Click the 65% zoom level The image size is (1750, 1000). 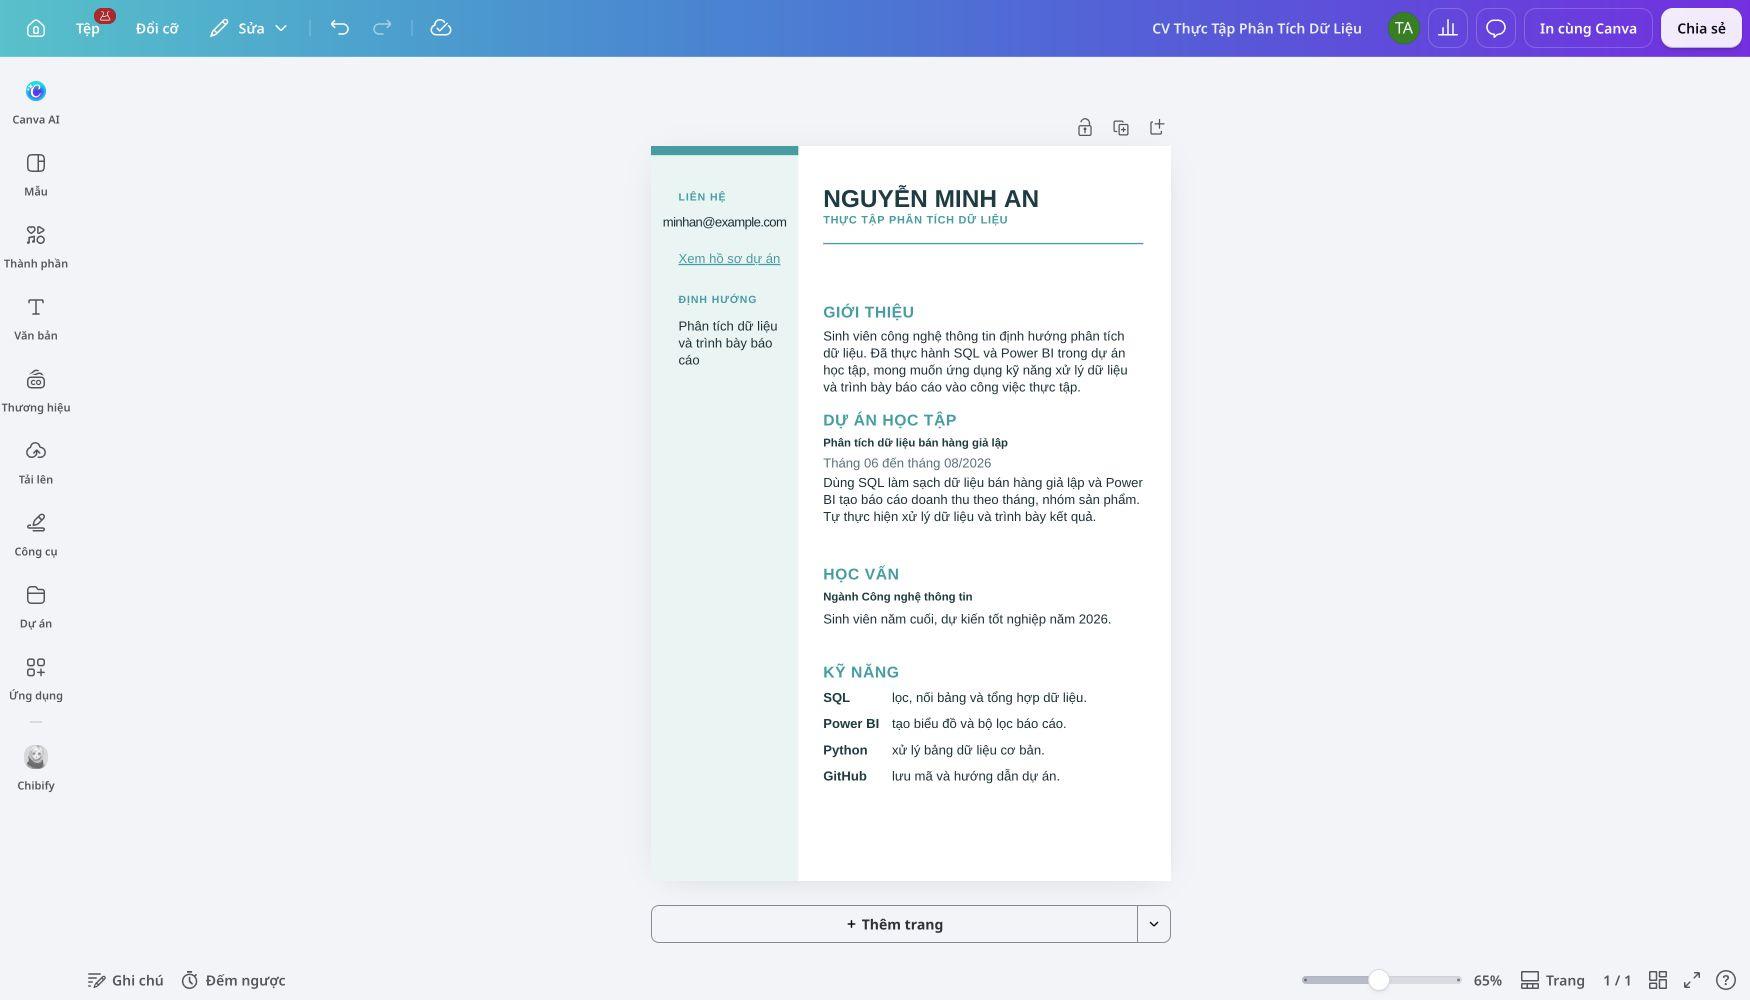click(1487, 980)
